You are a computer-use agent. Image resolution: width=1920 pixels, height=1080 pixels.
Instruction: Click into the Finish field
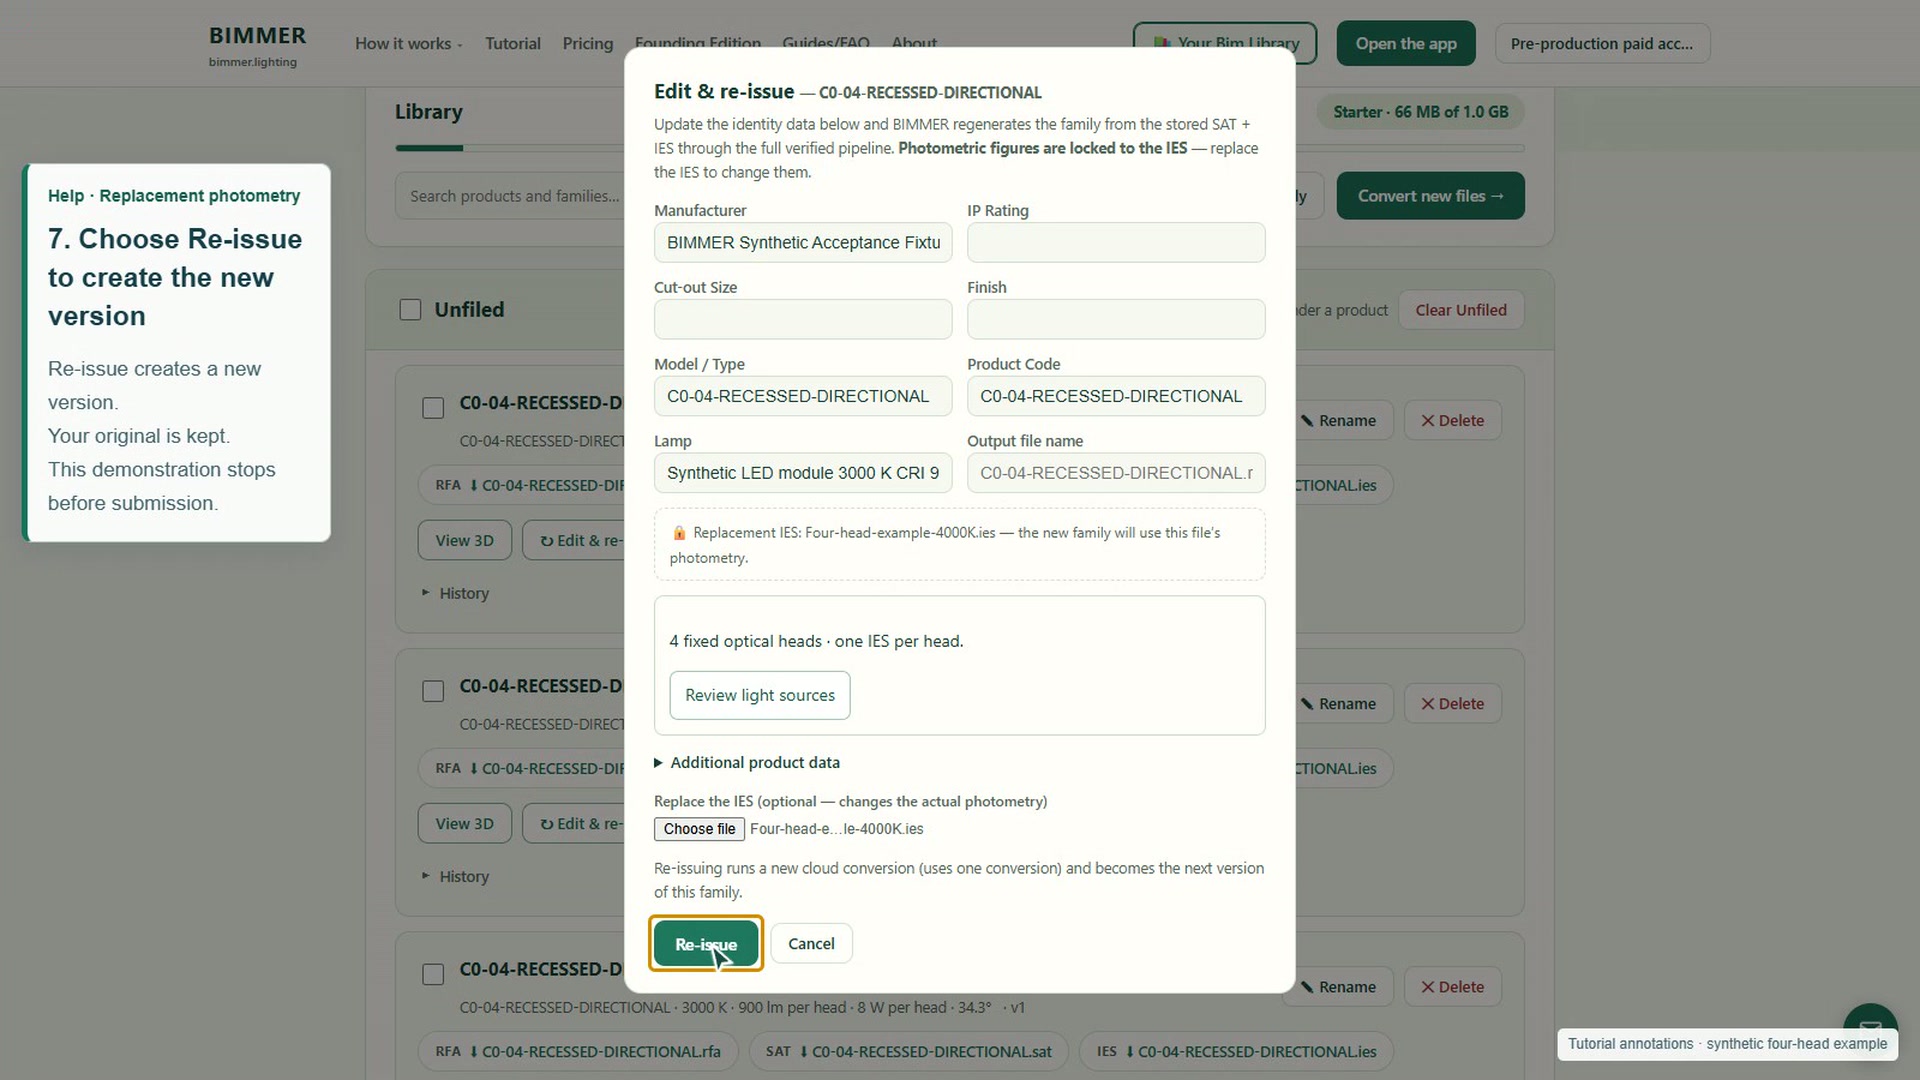tap(1116, 319)
